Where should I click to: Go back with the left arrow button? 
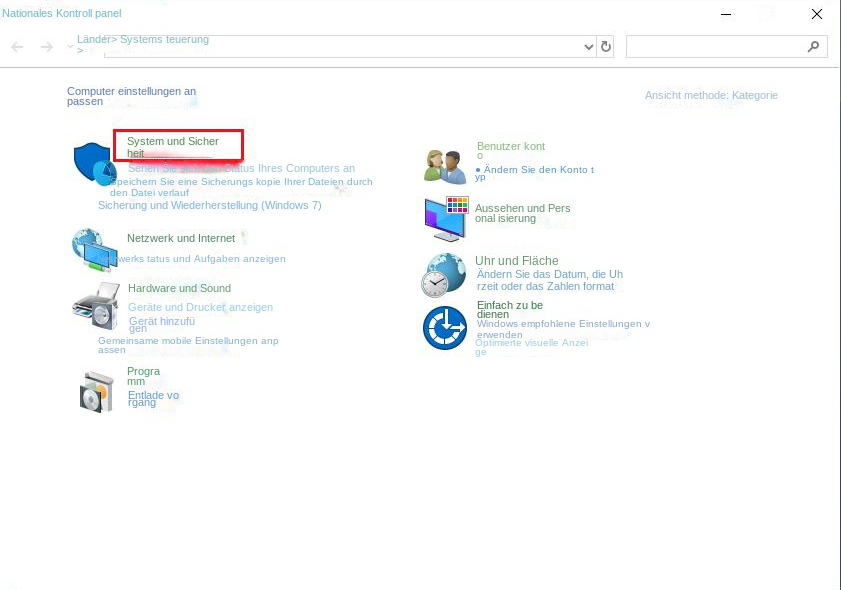click(x=17, y=47)
